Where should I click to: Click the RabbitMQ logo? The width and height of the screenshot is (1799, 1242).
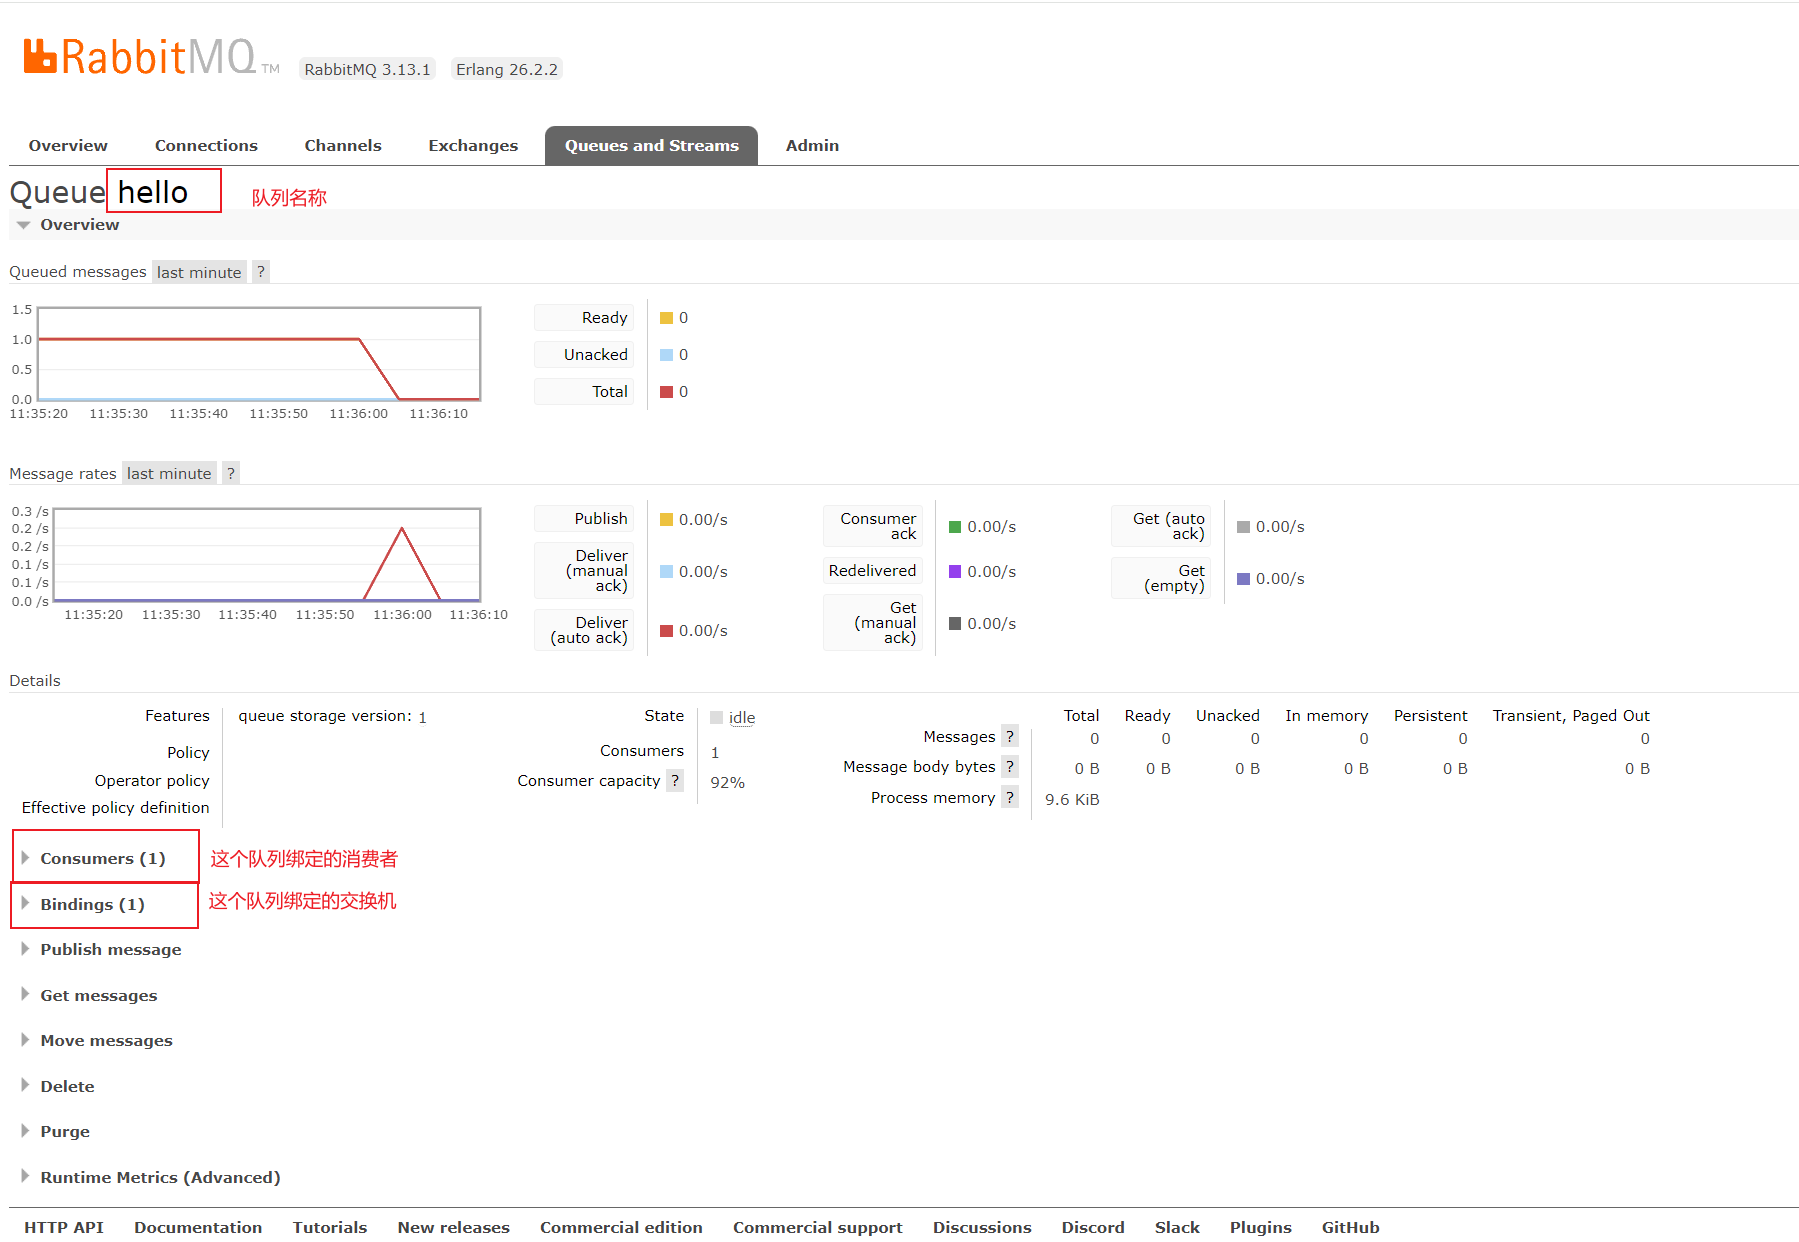pyautogui.click(x=150, y=57)
